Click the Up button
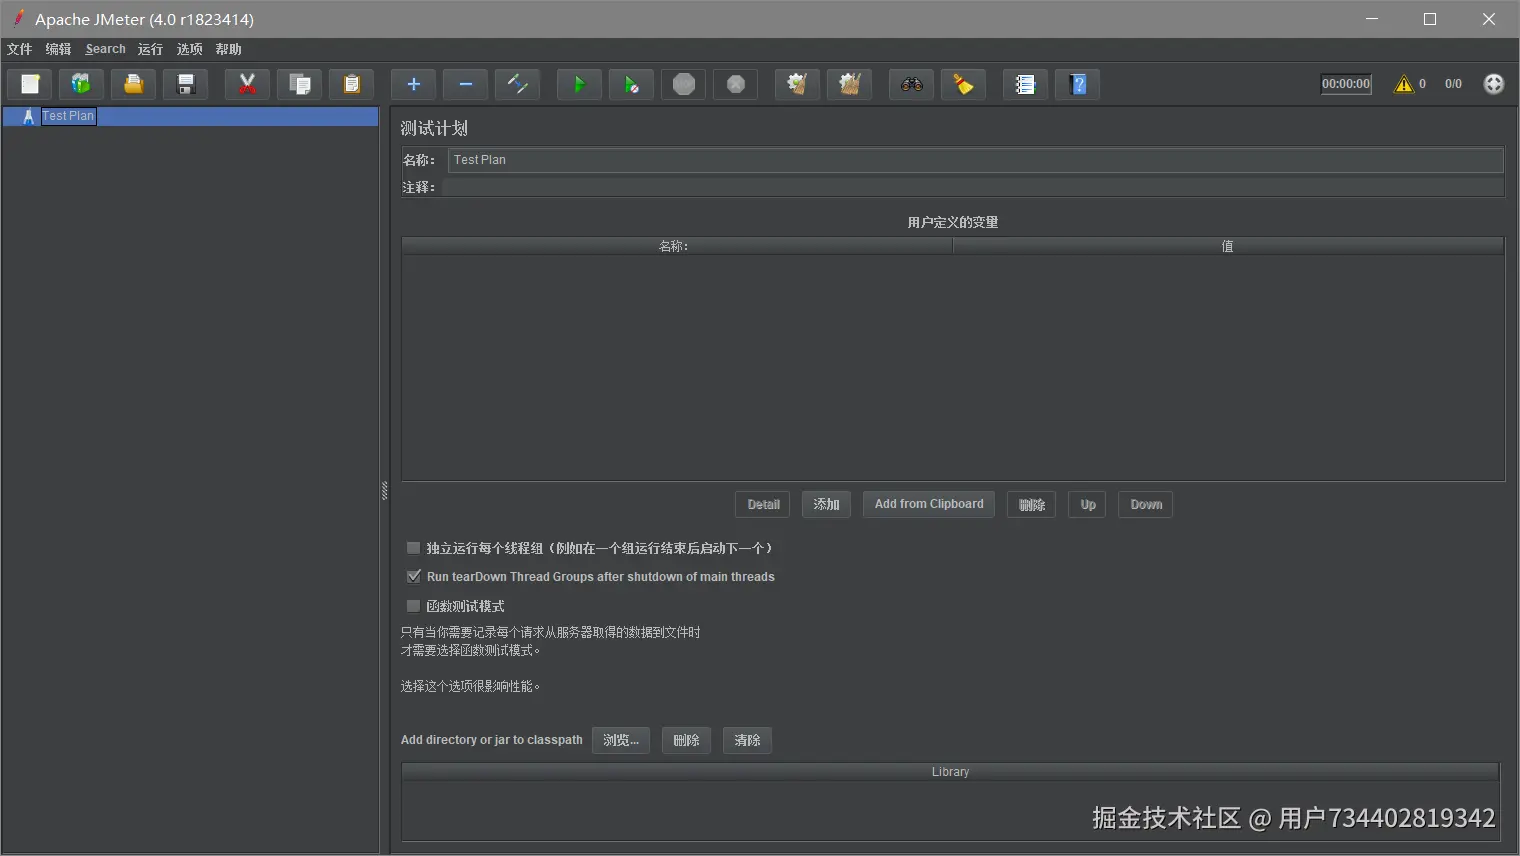The image size is (1520, 856). click(1087, 505)
